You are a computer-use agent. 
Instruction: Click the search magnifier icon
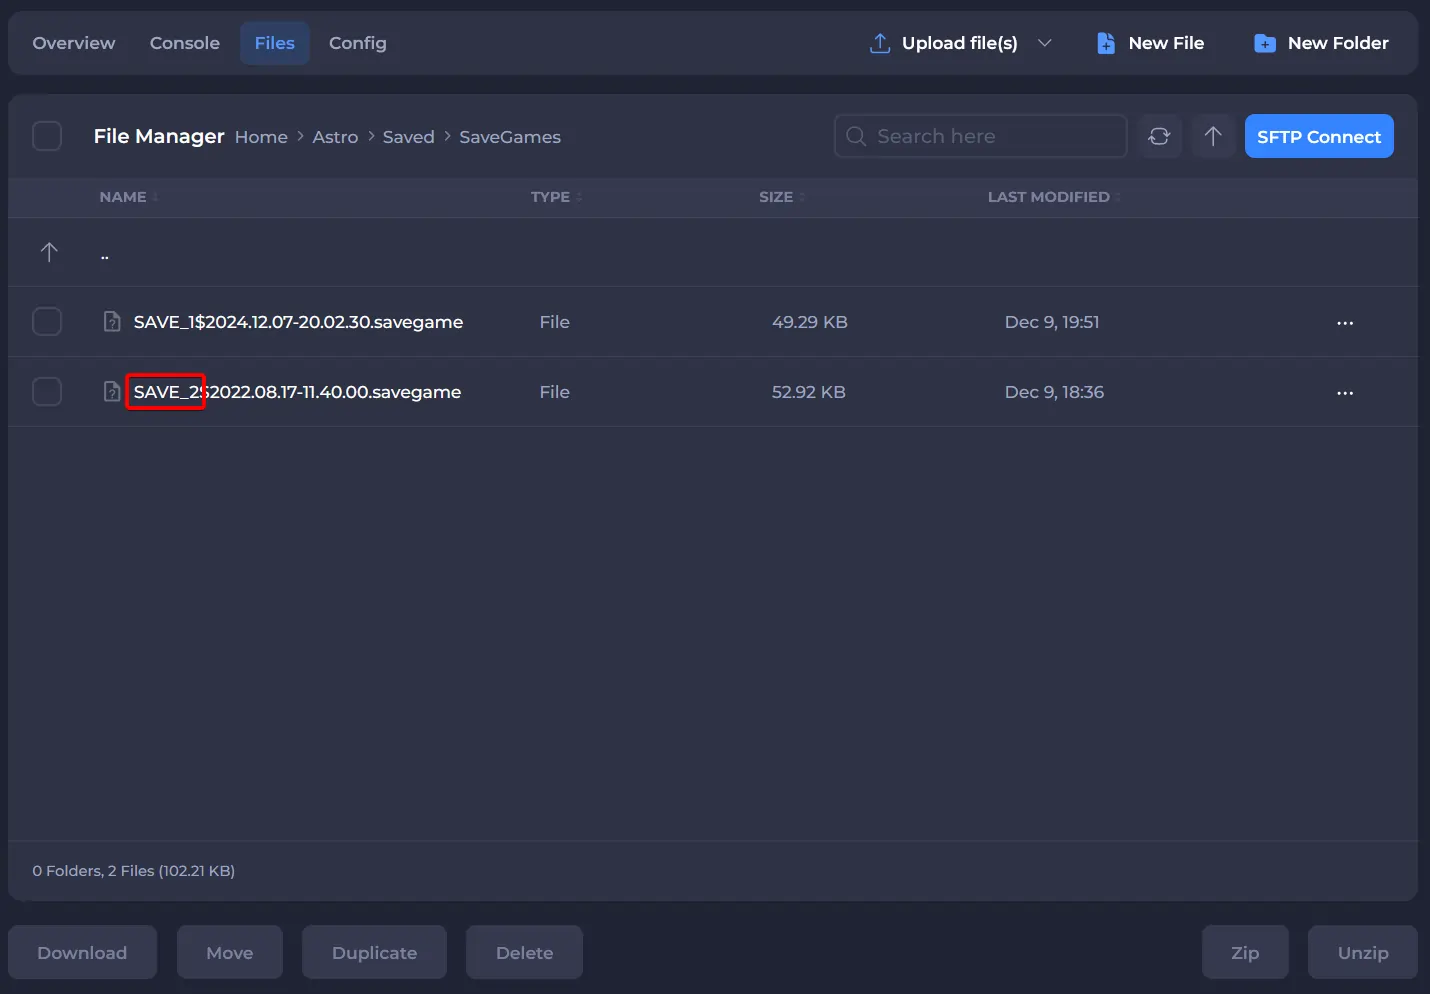(x=856, y=136)
